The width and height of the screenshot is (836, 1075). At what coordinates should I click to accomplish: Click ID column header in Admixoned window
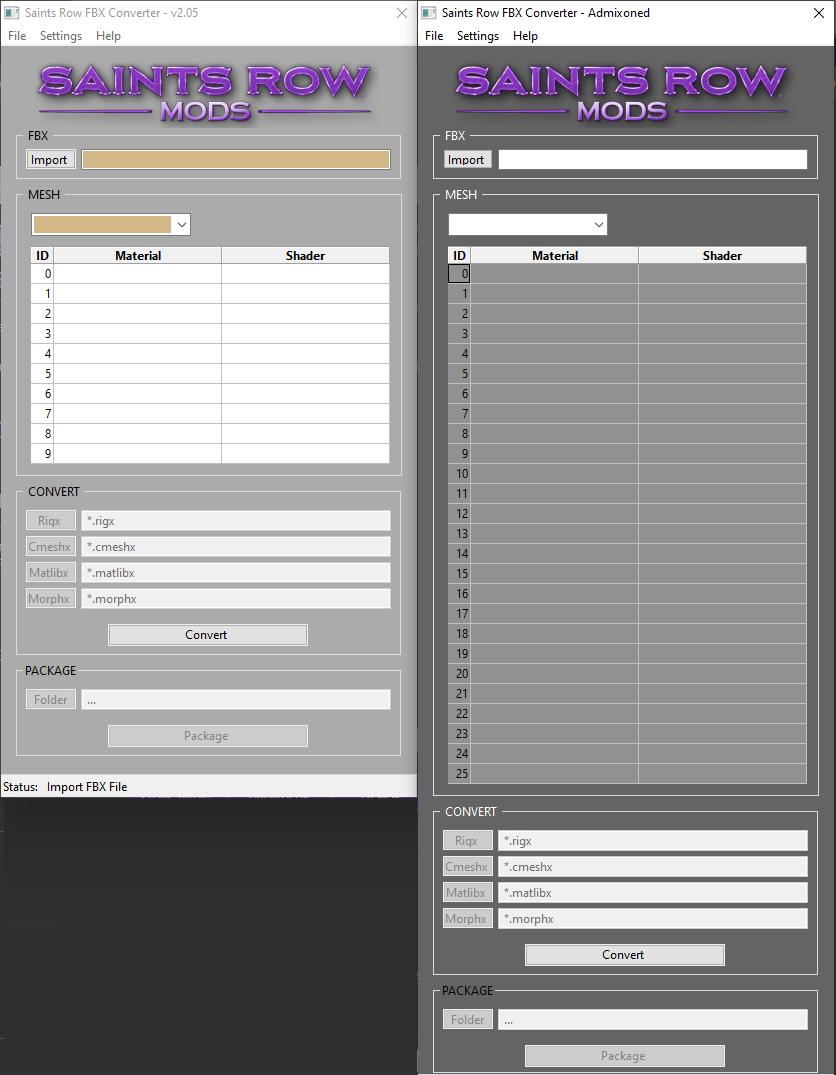click(x=459, y=255)
